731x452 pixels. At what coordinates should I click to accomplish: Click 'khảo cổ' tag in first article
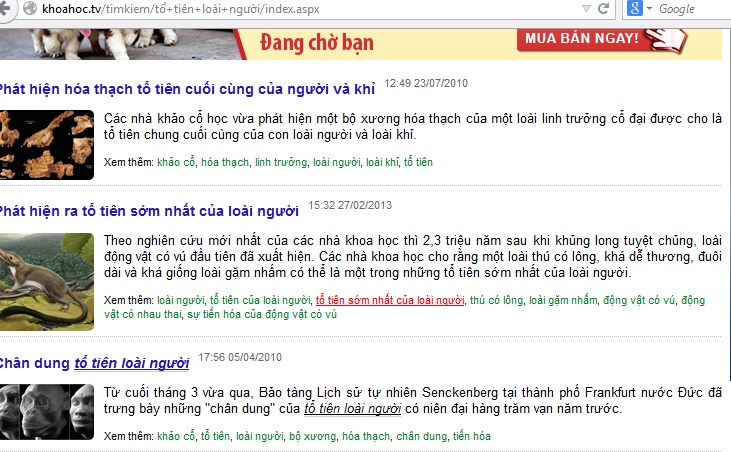176,162
